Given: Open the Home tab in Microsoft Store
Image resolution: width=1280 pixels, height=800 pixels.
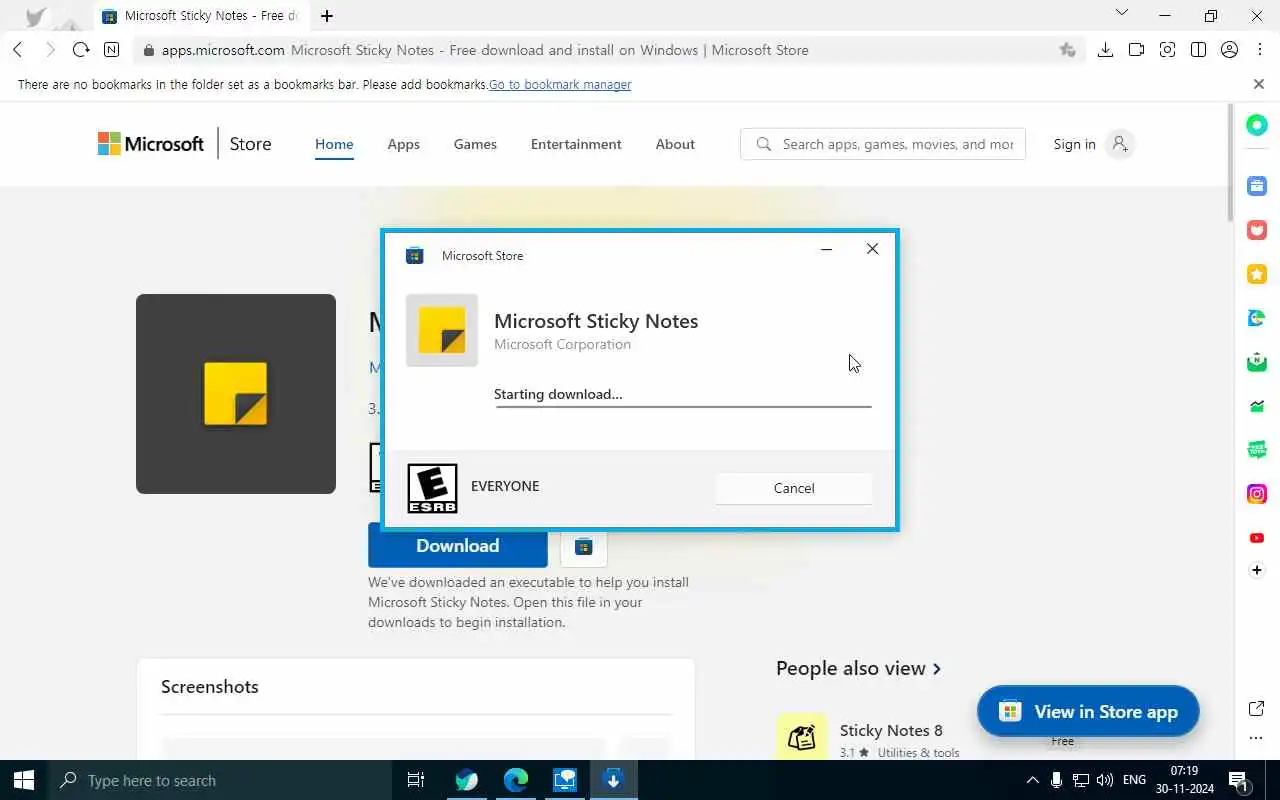Looking at the screenshot, I should [334, 144].
